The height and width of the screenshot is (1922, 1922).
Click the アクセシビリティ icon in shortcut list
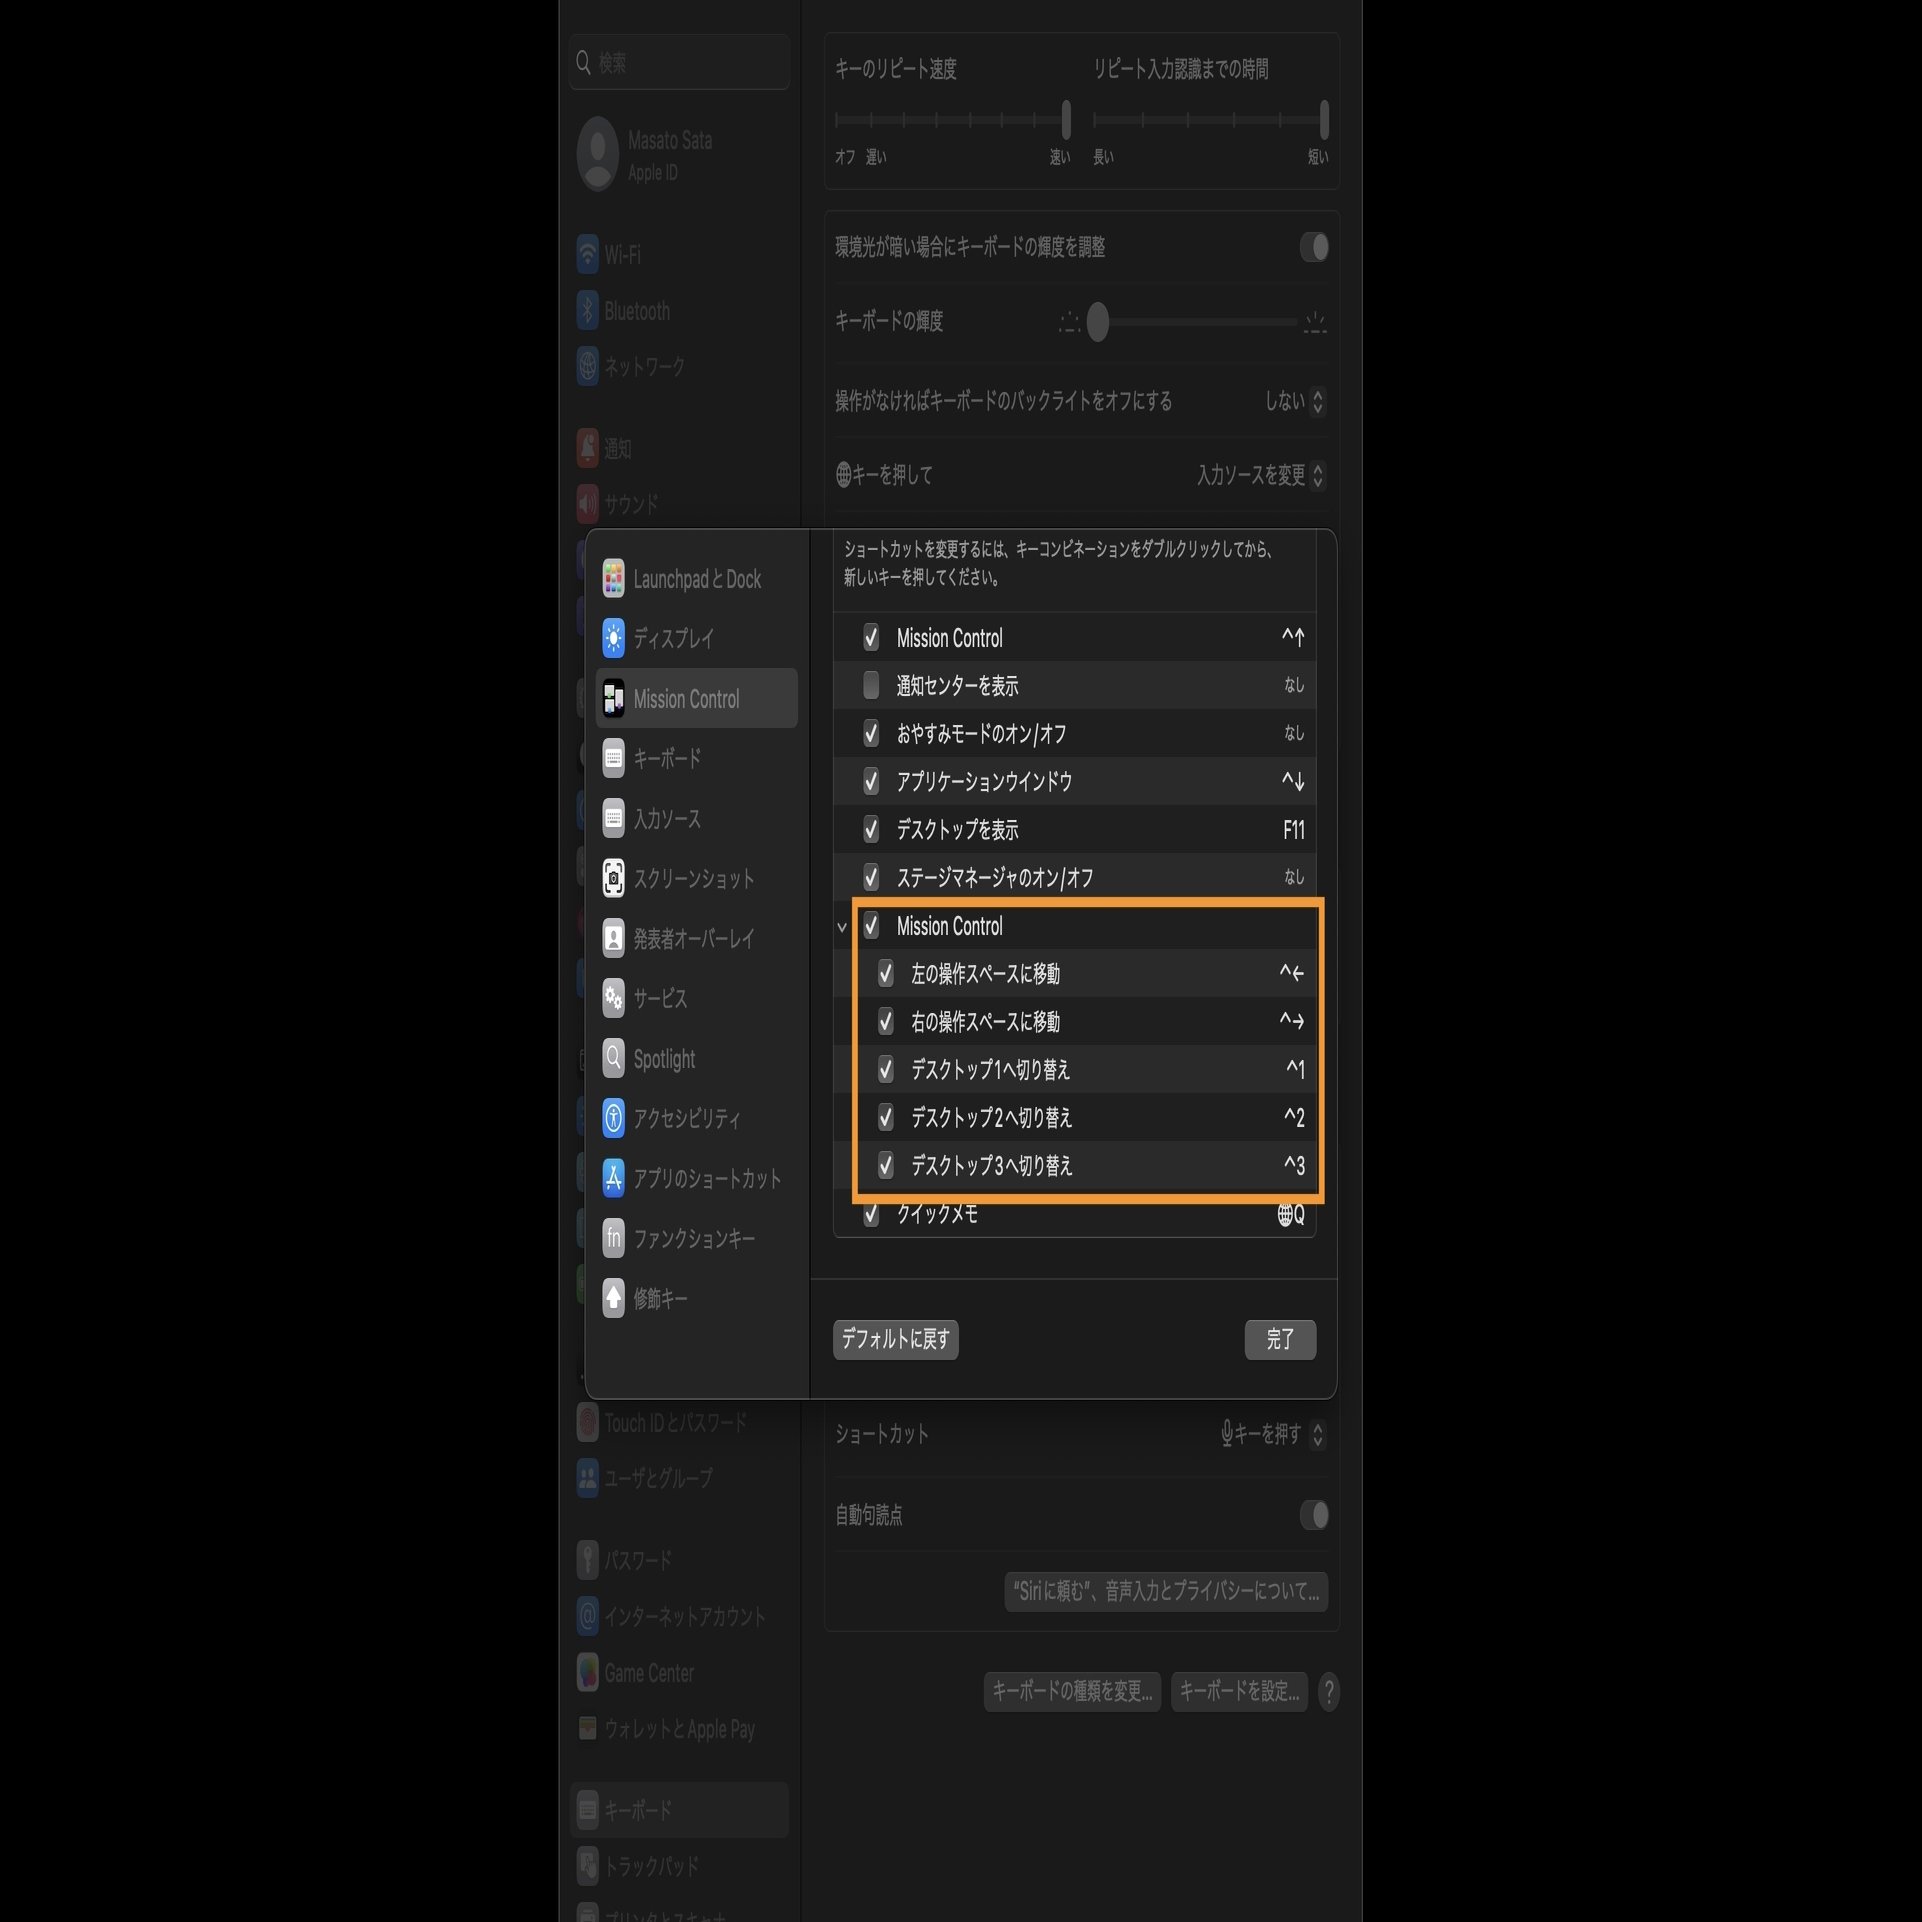(613, 1118)
